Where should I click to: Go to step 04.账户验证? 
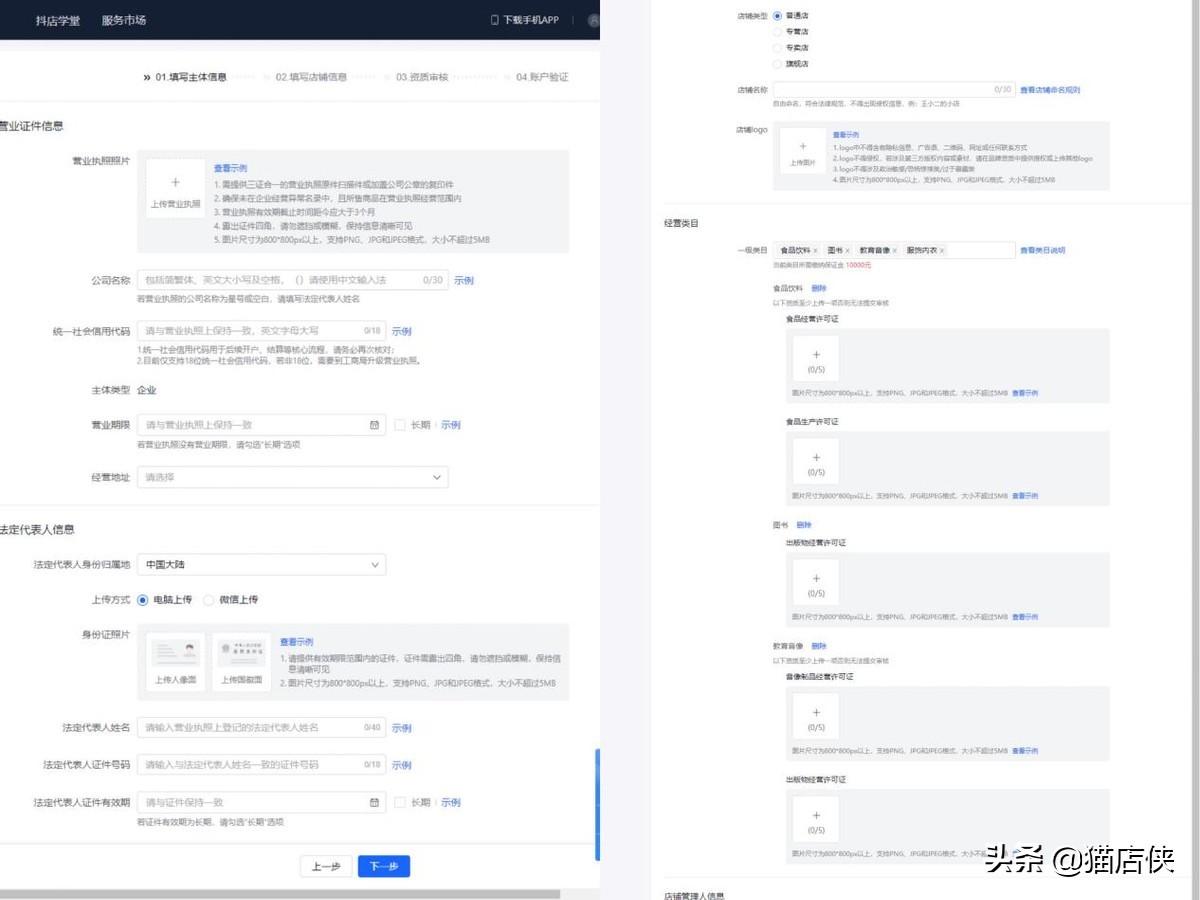coord(542,77)
